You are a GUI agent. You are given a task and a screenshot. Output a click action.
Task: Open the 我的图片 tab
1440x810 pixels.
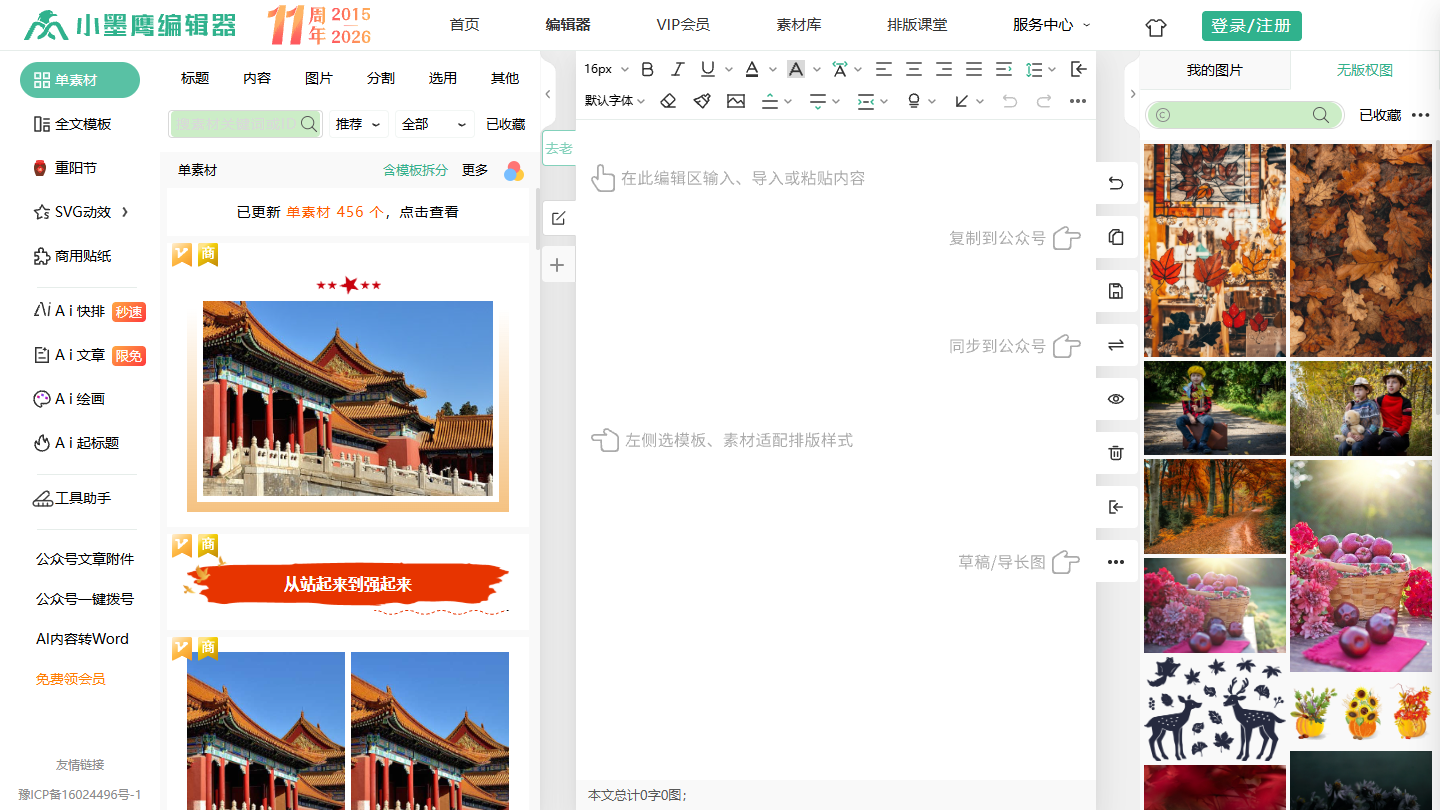[x=1215, y=70]
